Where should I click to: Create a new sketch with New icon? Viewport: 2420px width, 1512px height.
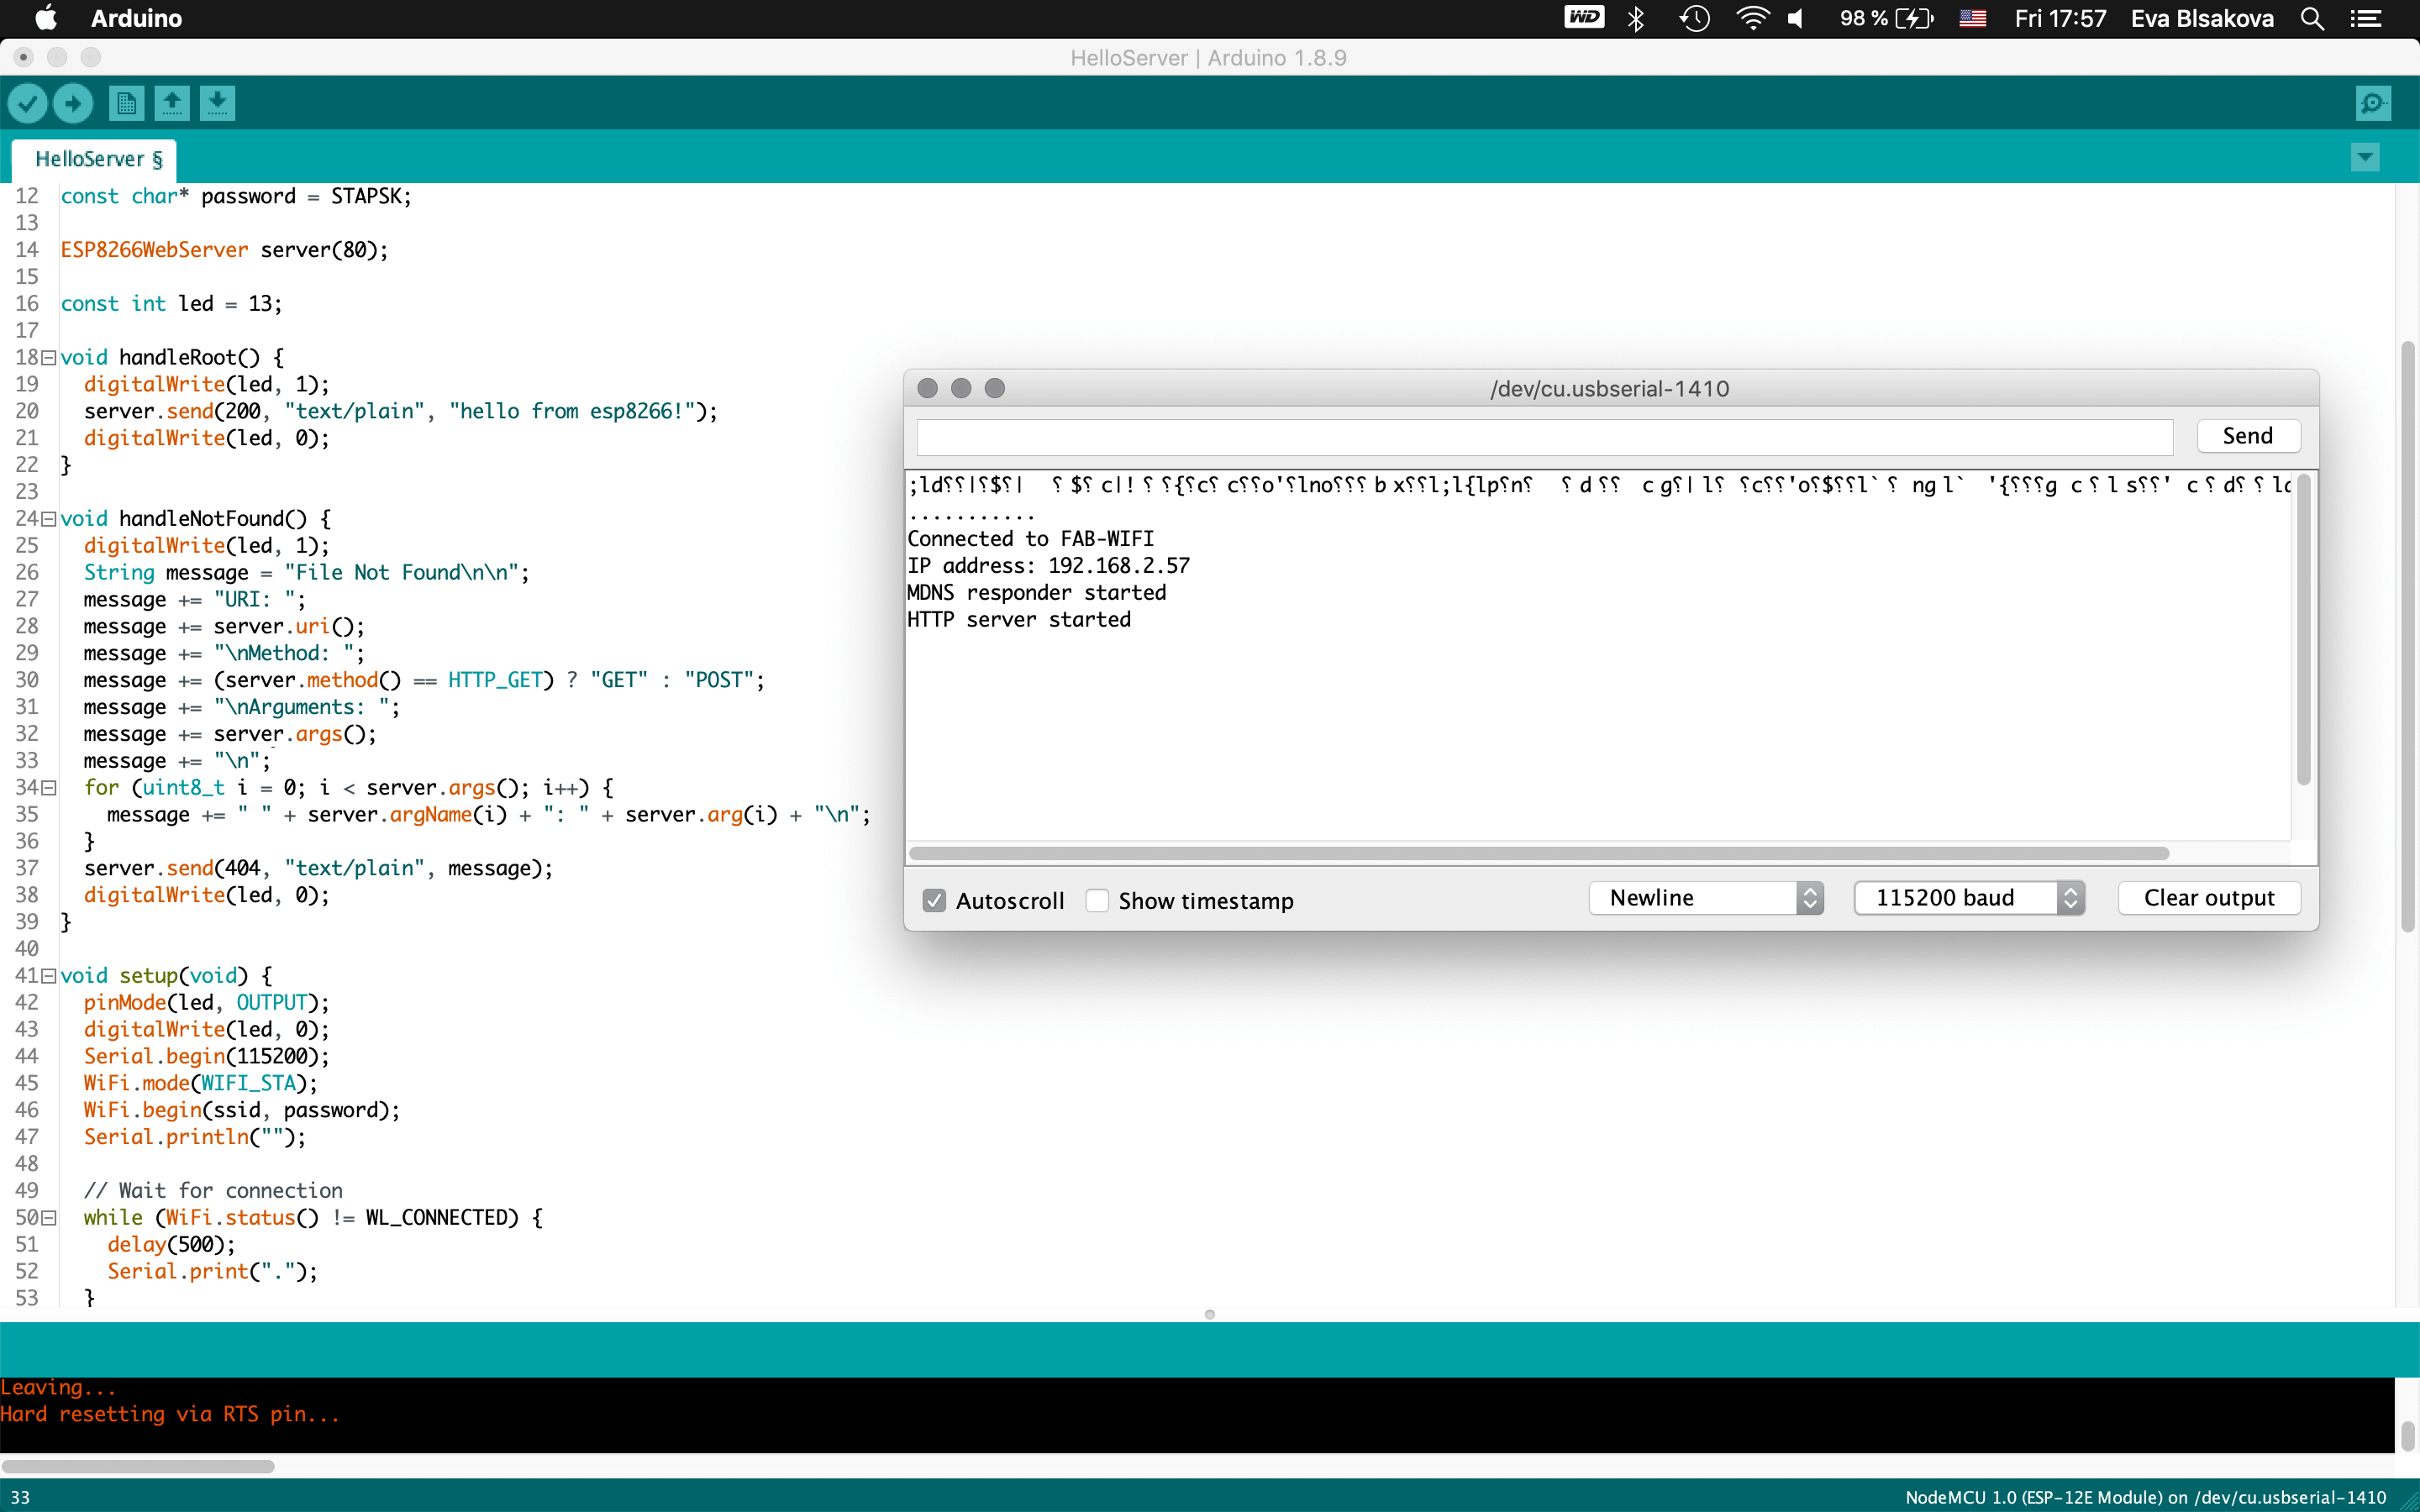pyautogui.click(x=126, y=103)
